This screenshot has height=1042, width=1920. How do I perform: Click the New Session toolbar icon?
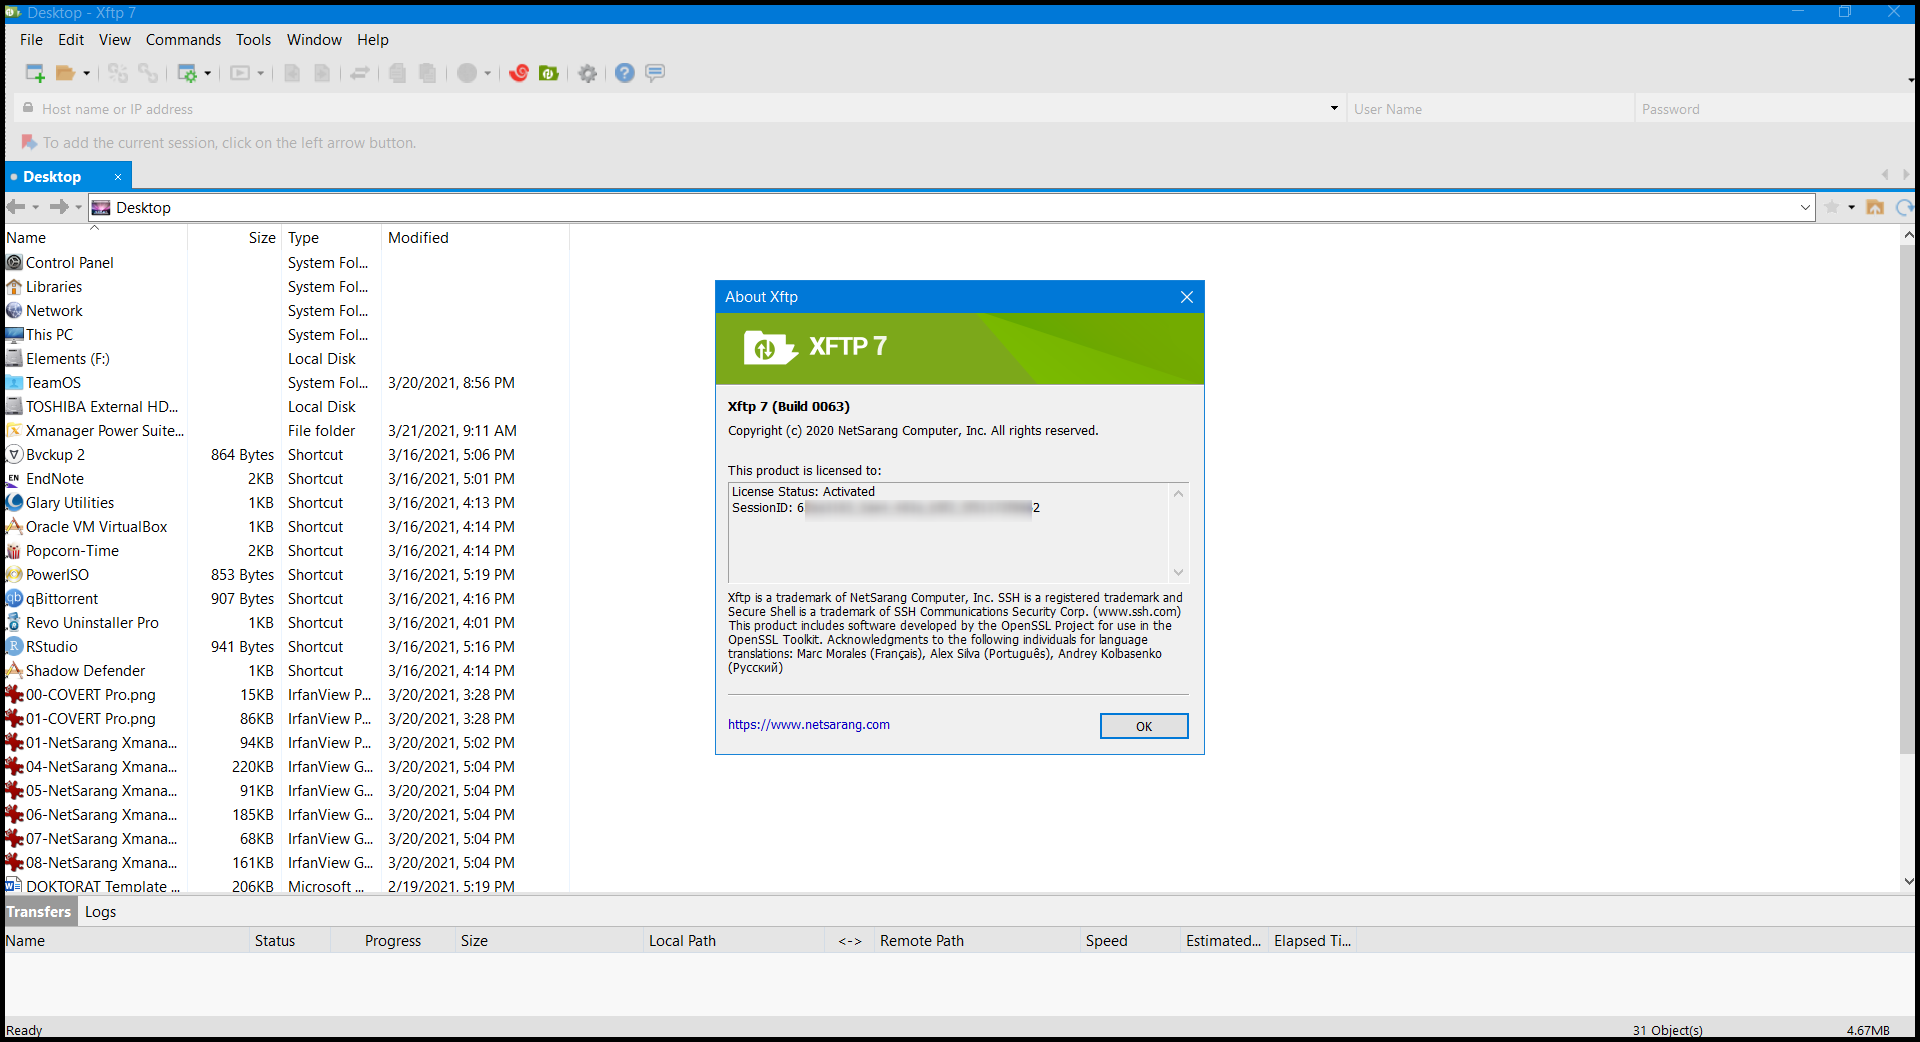pos(35,73)
